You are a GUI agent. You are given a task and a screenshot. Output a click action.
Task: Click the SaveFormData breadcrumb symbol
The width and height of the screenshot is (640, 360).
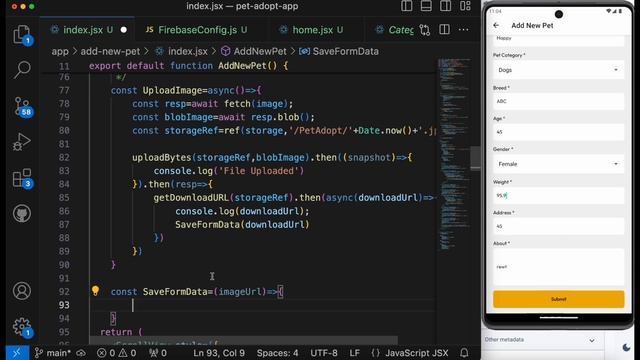coord(339,51)
